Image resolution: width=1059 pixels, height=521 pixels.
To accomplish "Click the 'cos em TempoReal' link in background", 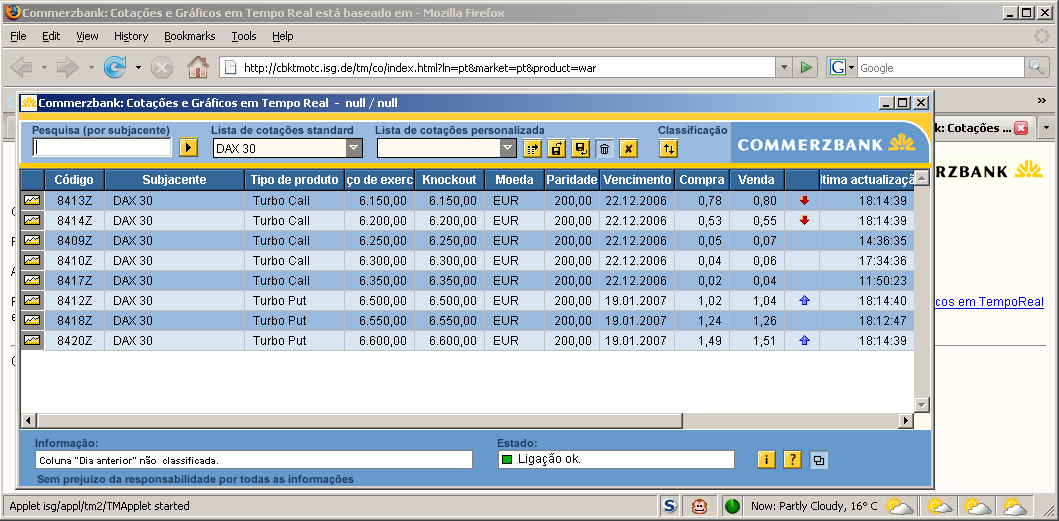I will 989,302.
